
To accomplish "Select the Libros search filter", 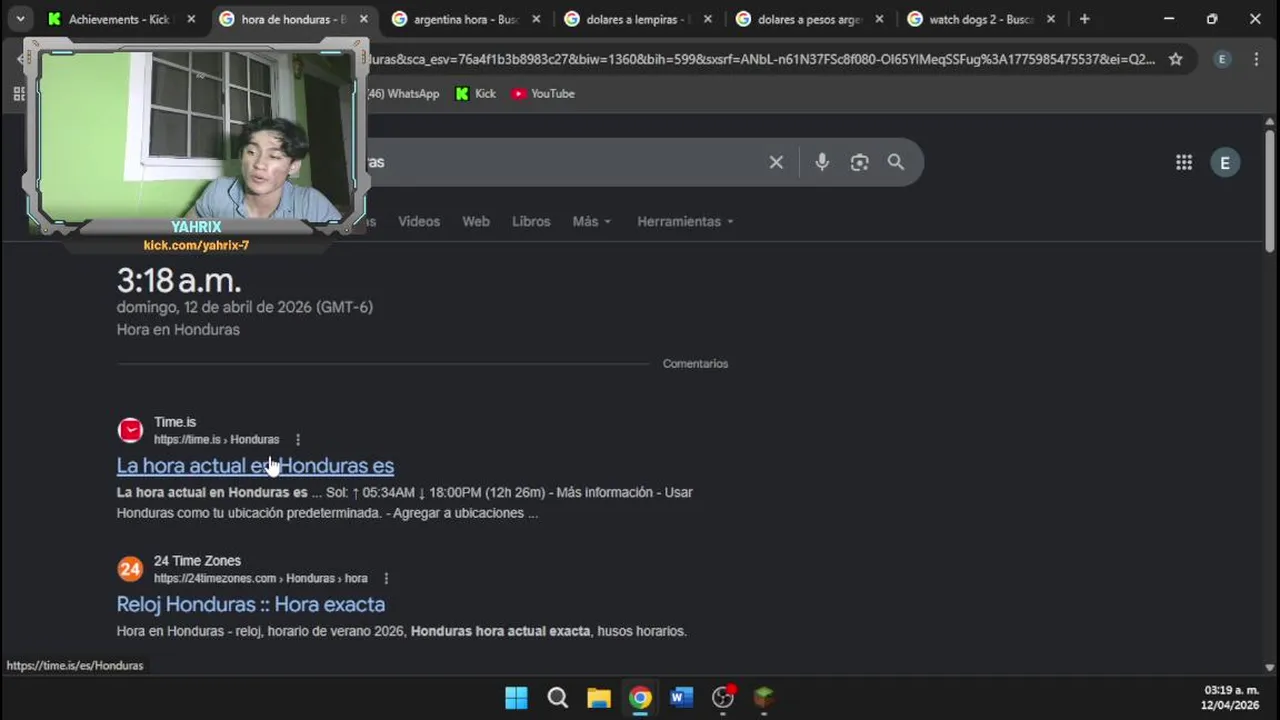I will [531, 221].
